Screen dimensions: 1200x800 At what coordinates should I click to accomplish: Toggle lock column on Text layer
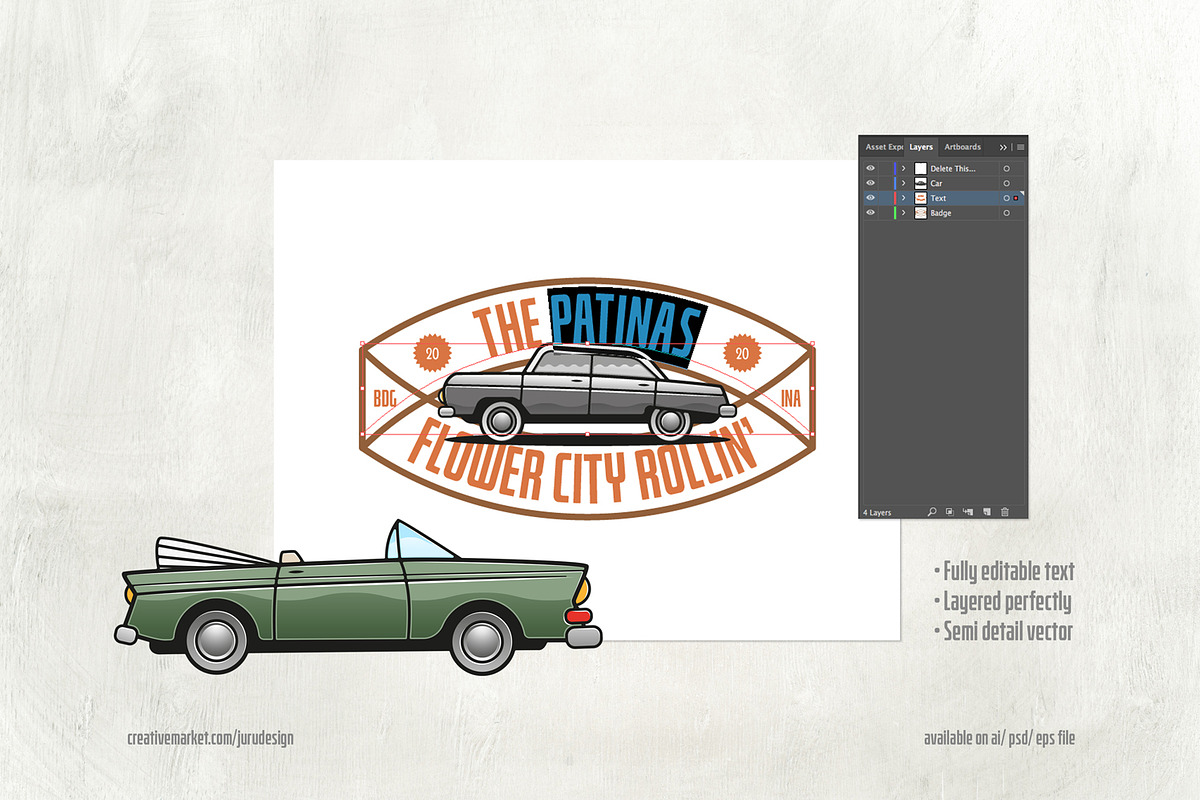(886, 198)
